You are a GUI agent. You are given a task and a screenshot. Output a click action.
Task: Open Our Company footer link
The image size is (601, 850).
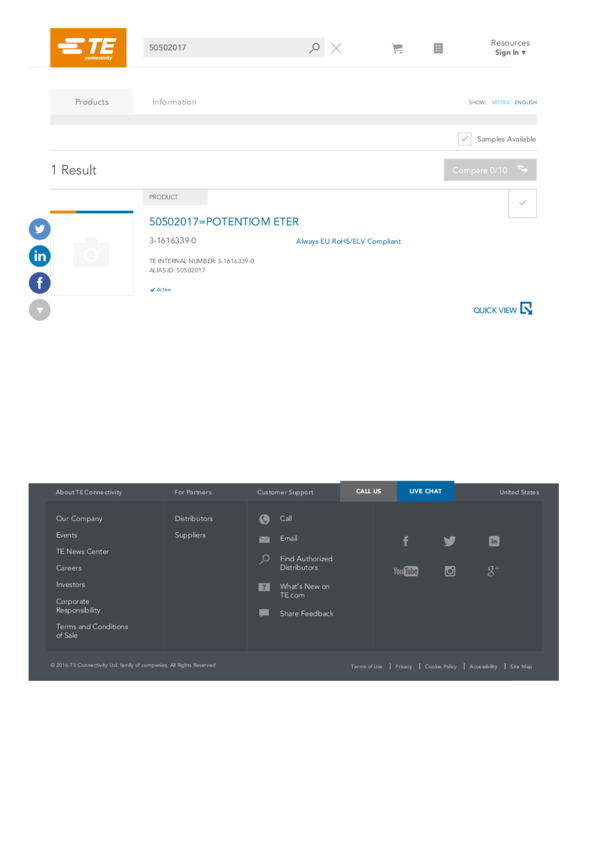click(x=79, y=519)
